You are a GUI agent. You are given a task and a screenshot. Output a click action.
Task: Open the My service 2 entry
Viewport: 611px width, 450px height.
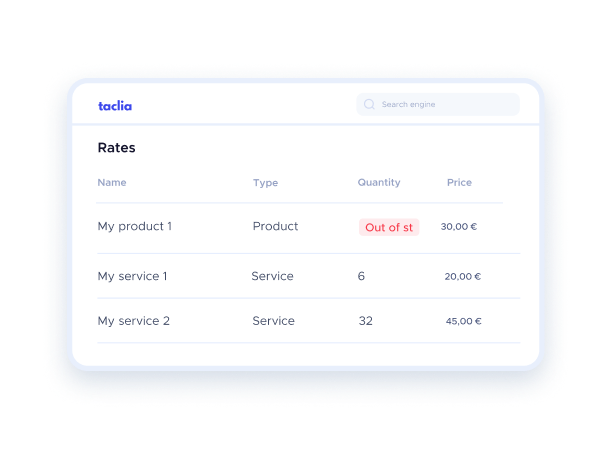click(134, 321)
